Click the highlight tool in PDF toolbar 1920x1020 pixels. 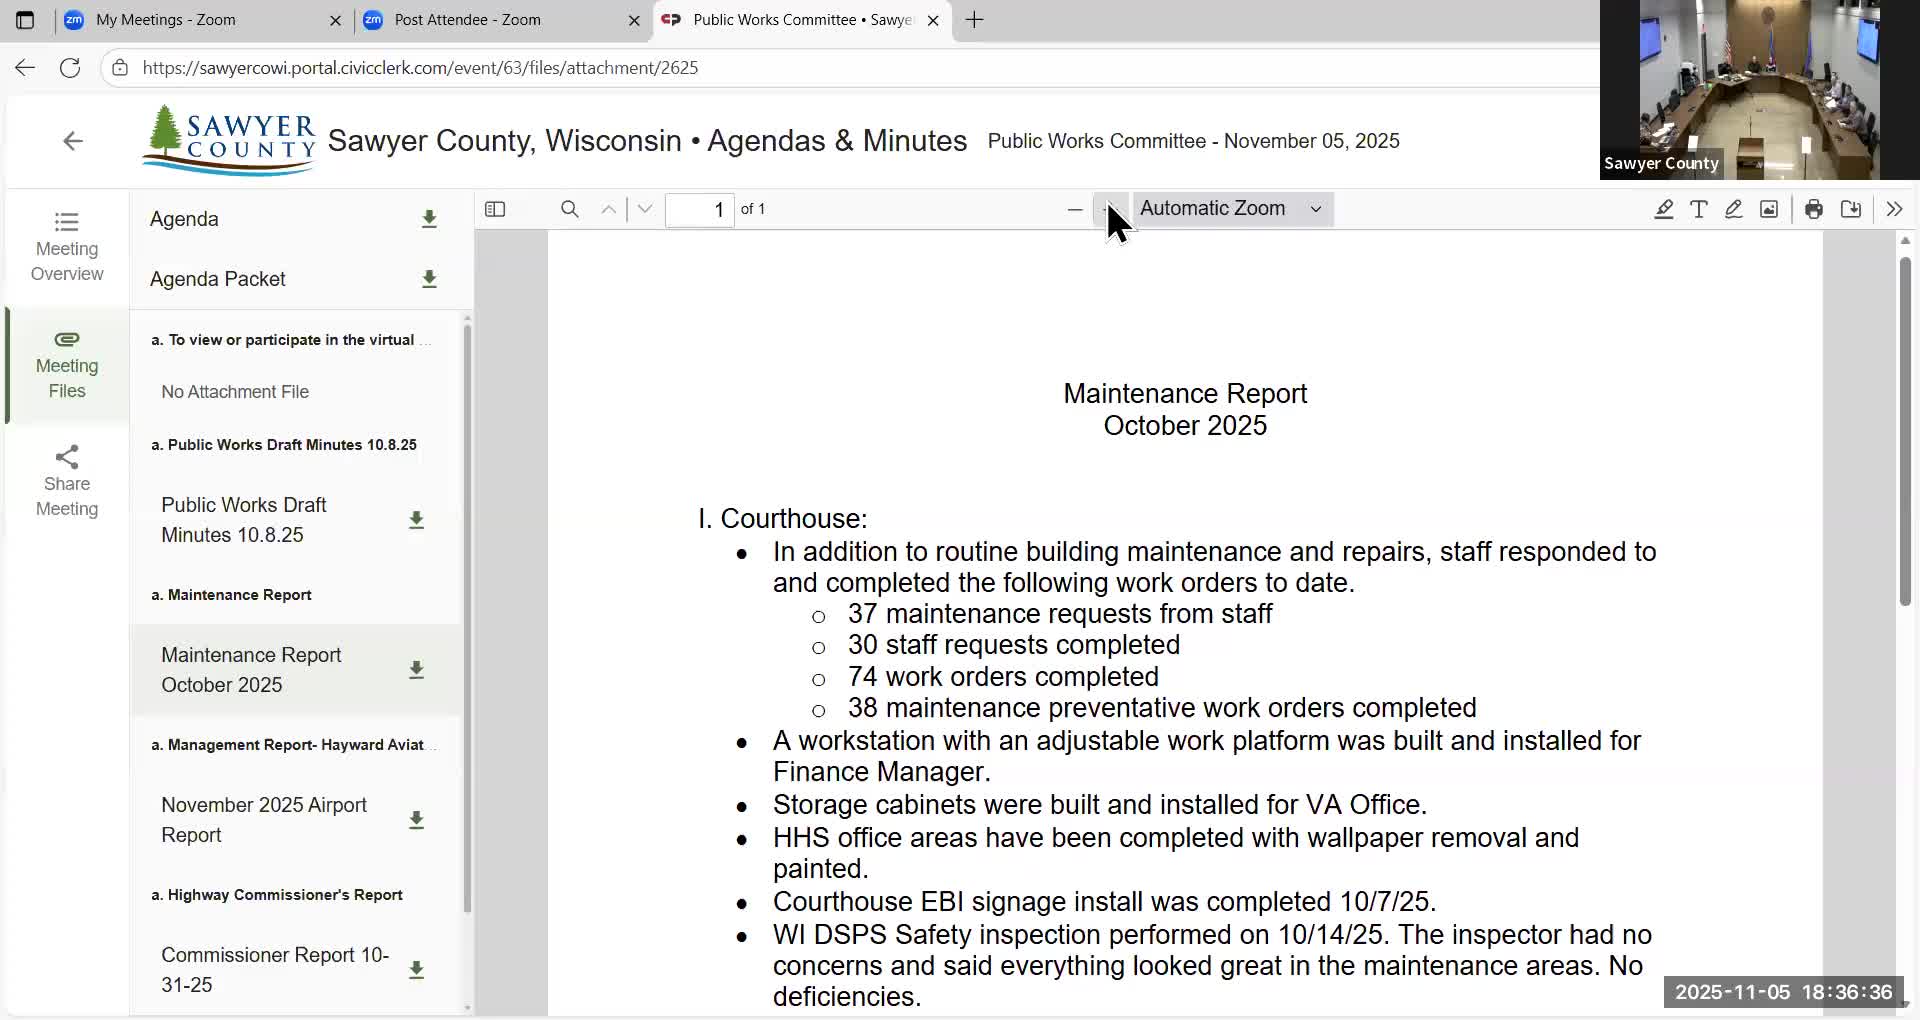[1664, 209]
